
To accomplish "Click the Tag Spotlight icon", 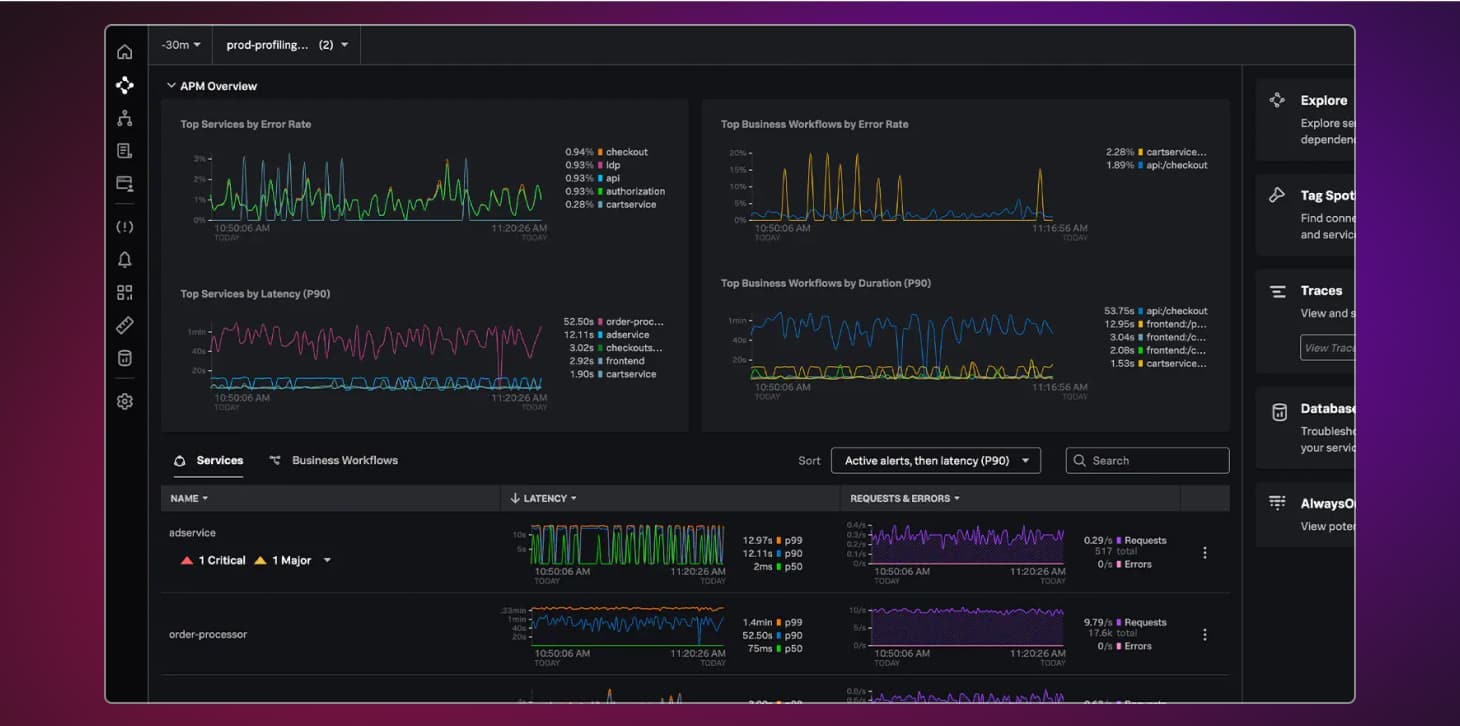I will pyautogui.click(x=1277, y=196).
